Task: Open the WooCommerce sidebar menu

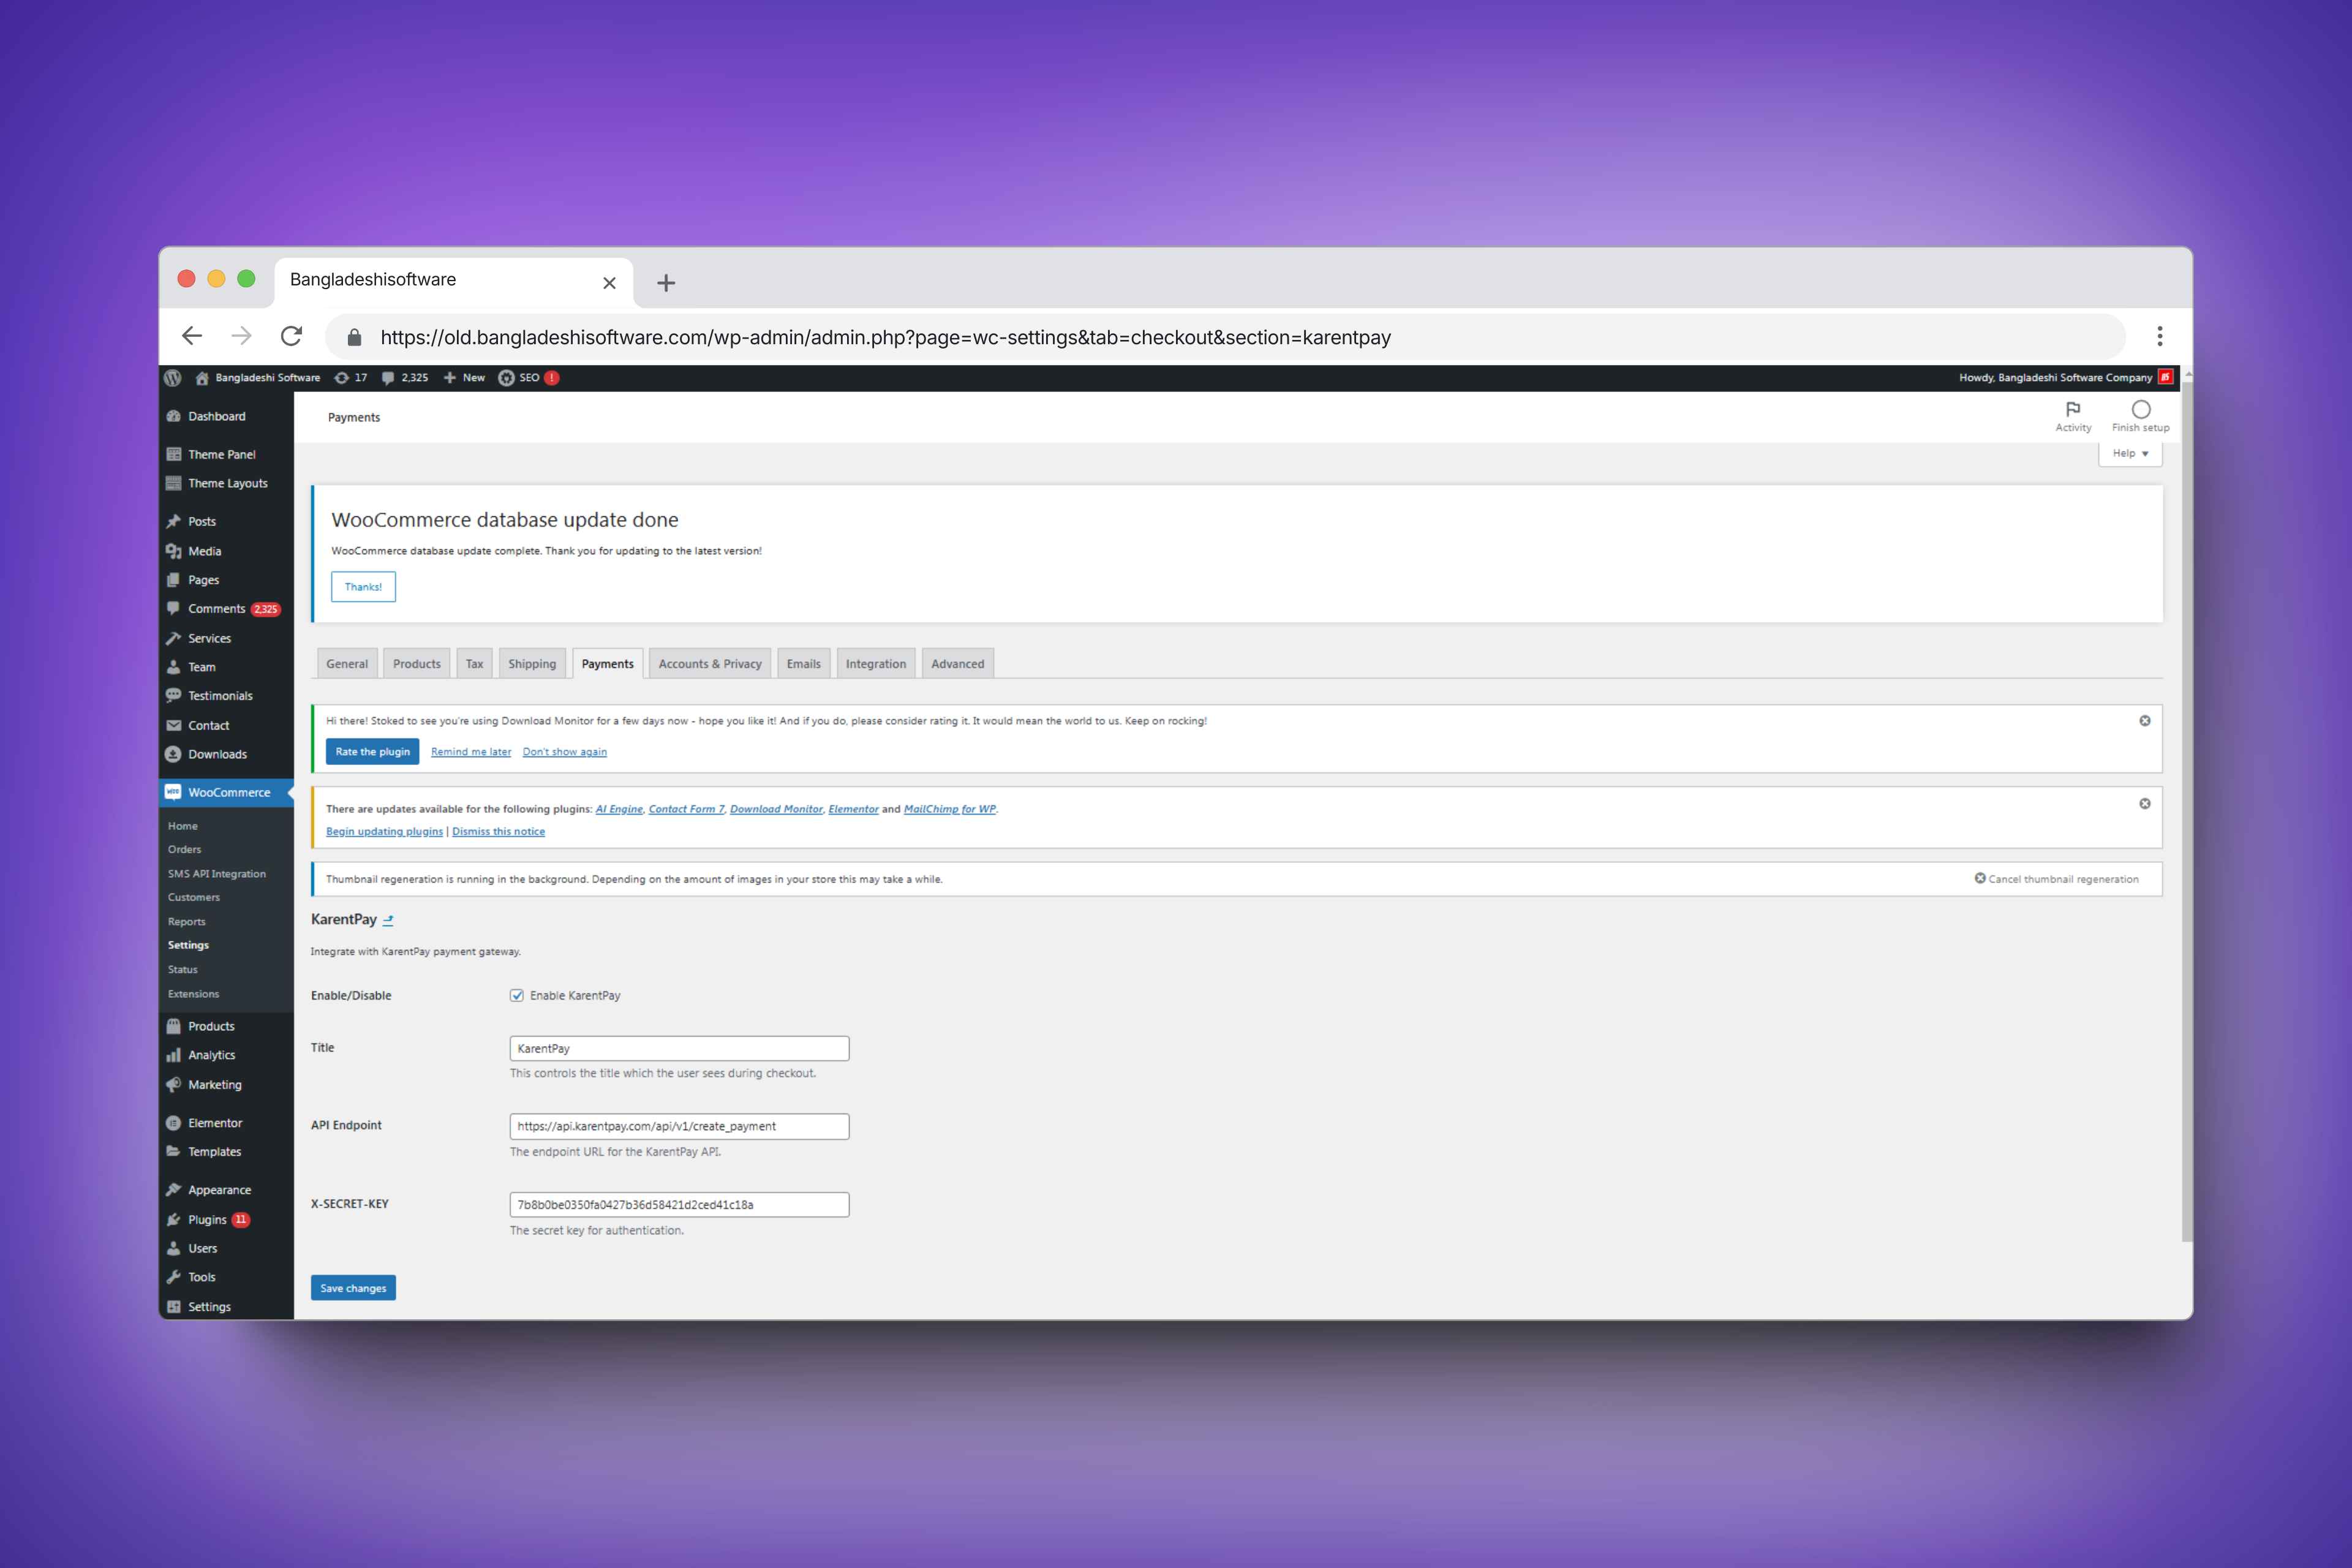Action: click(226, 792)
